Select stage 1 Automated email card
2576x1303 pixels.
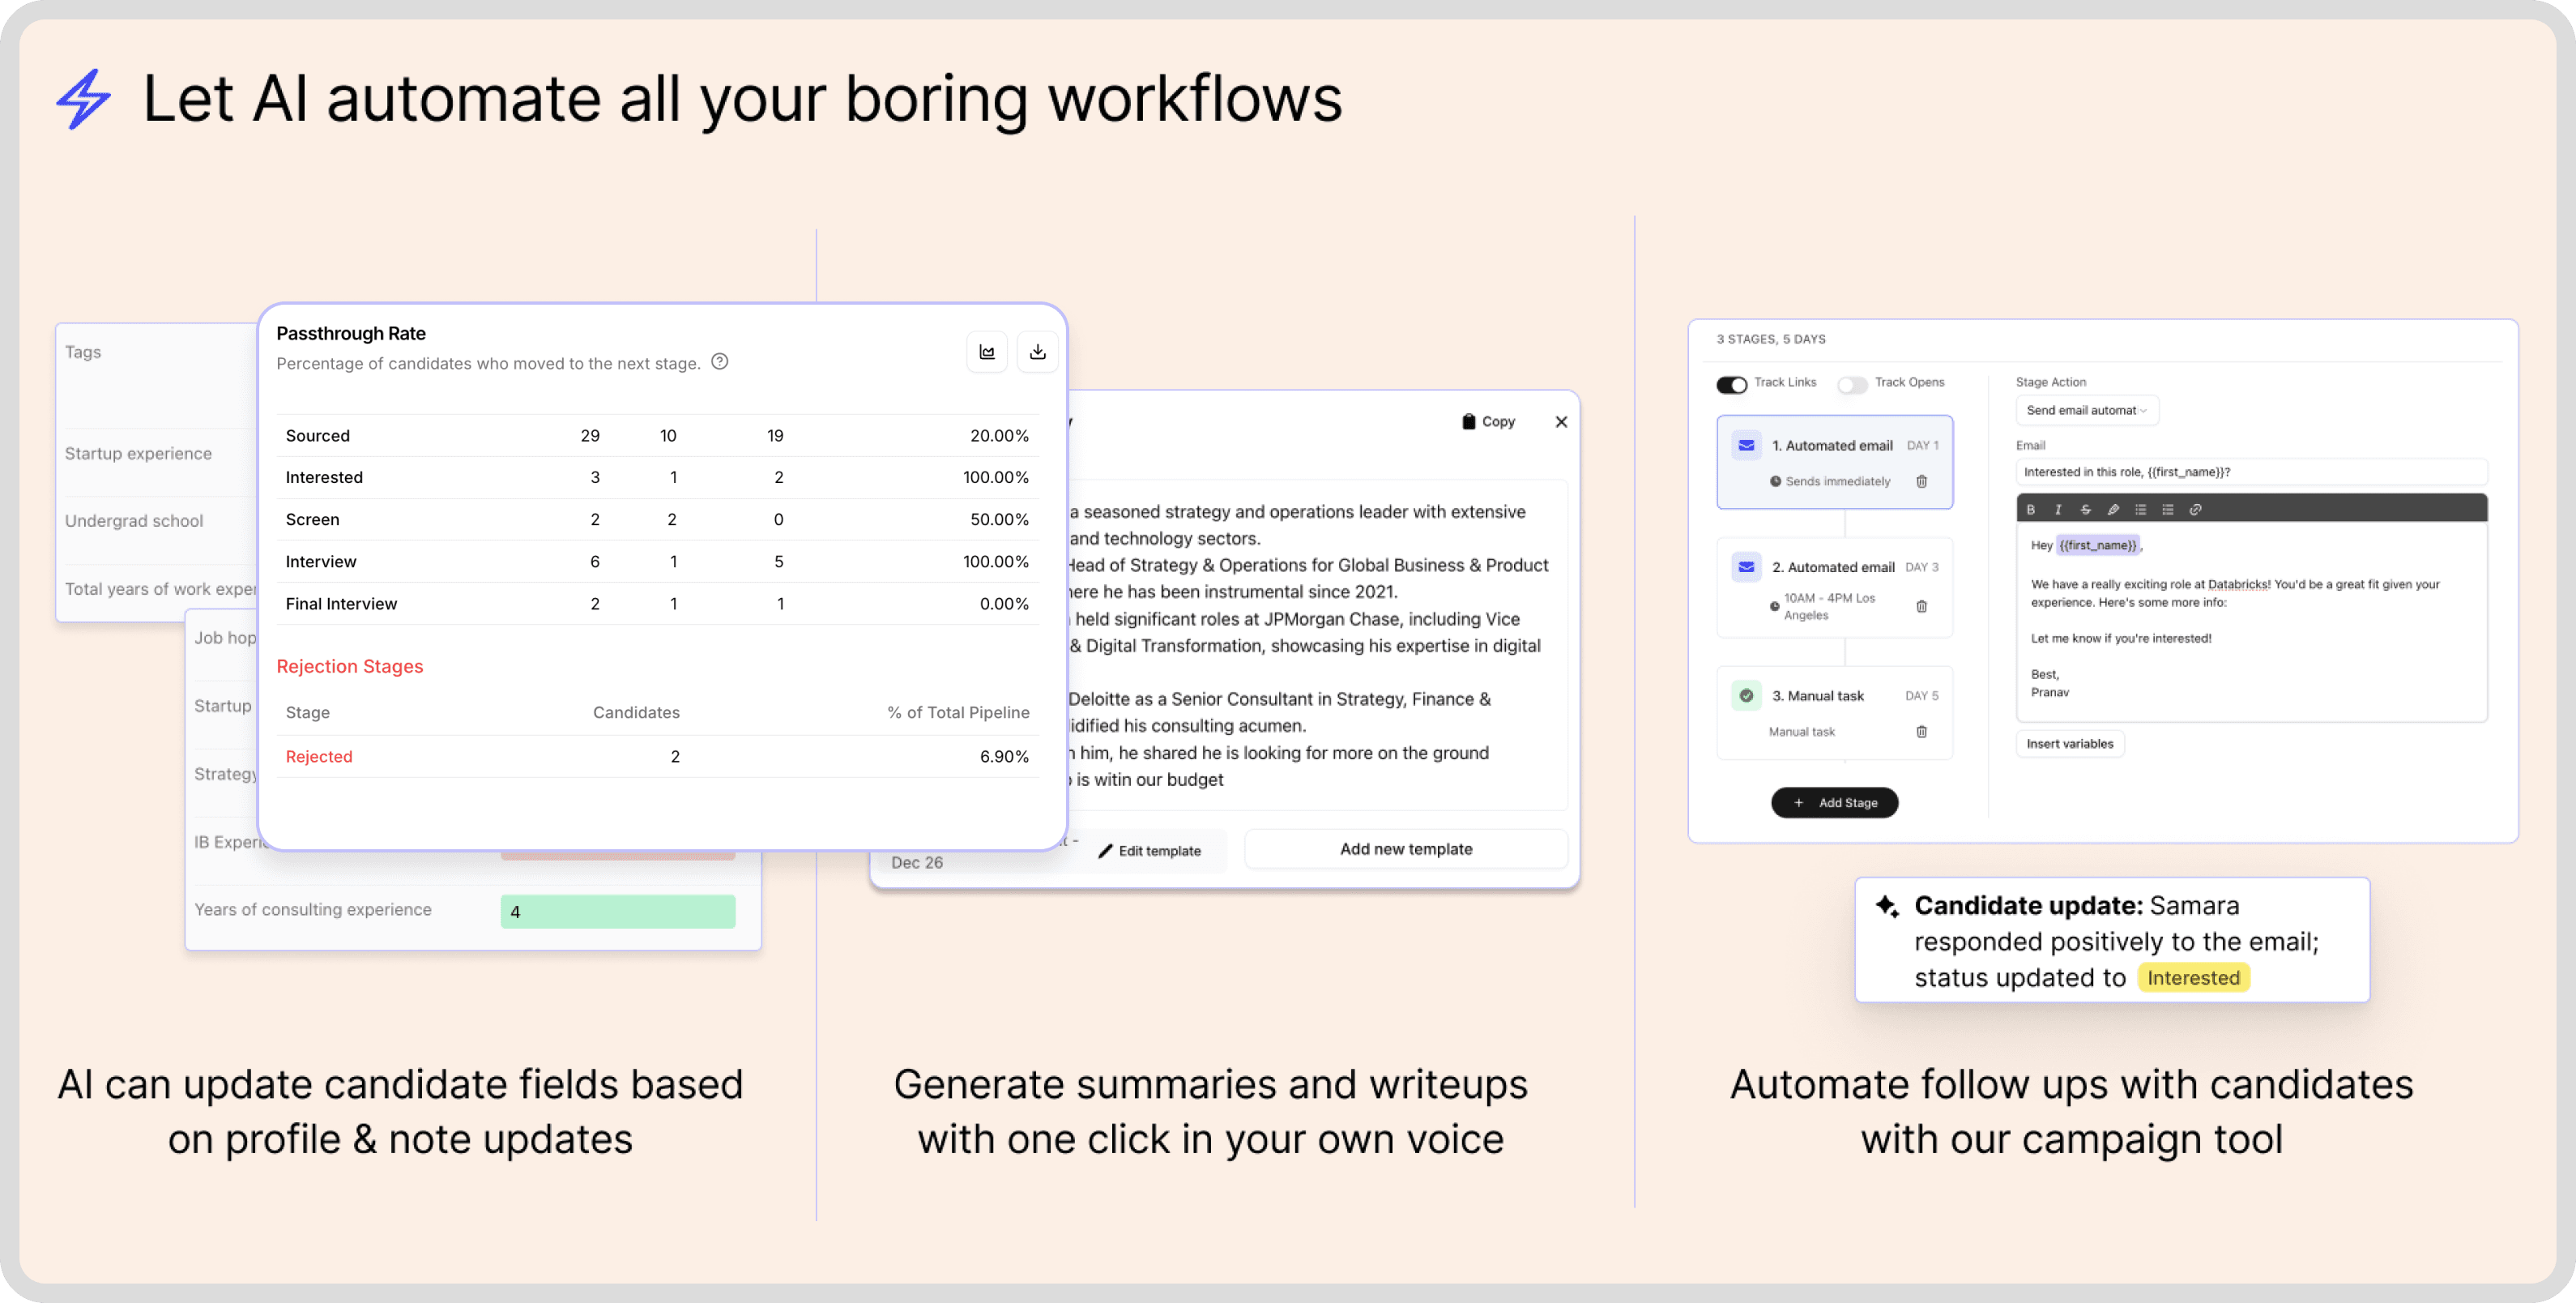(1835, 462)
